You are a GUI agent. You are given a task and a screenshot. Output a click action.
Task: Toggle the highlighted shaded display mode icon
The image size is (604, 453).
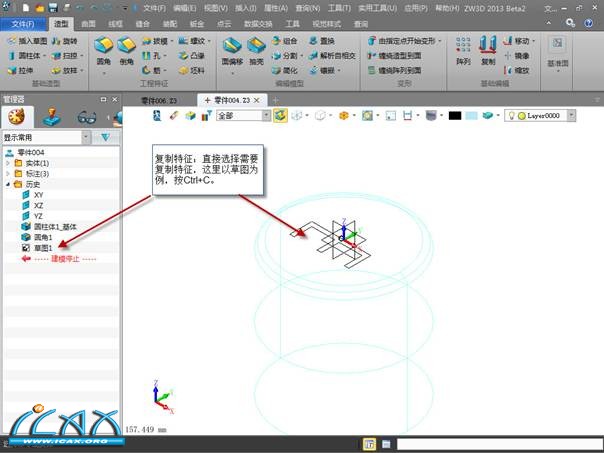coord(280,115)
